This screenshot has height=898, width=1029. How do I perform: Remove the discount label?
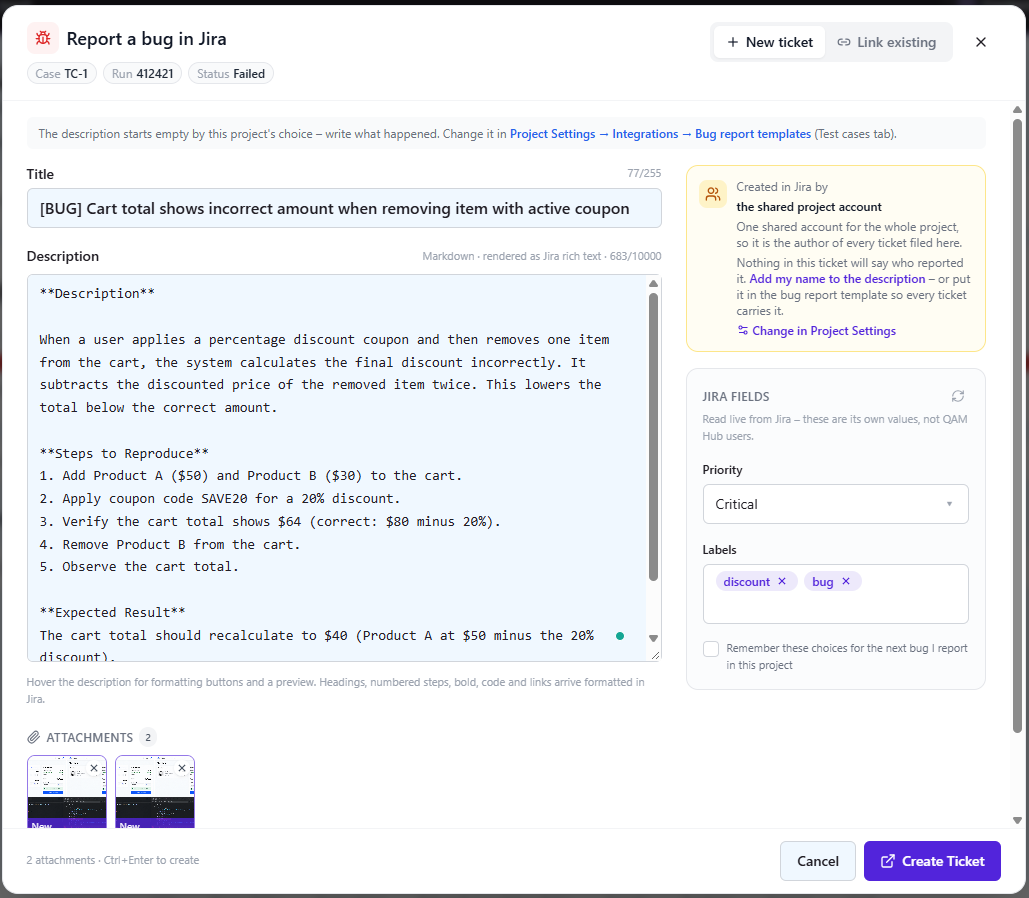[782, 581]
